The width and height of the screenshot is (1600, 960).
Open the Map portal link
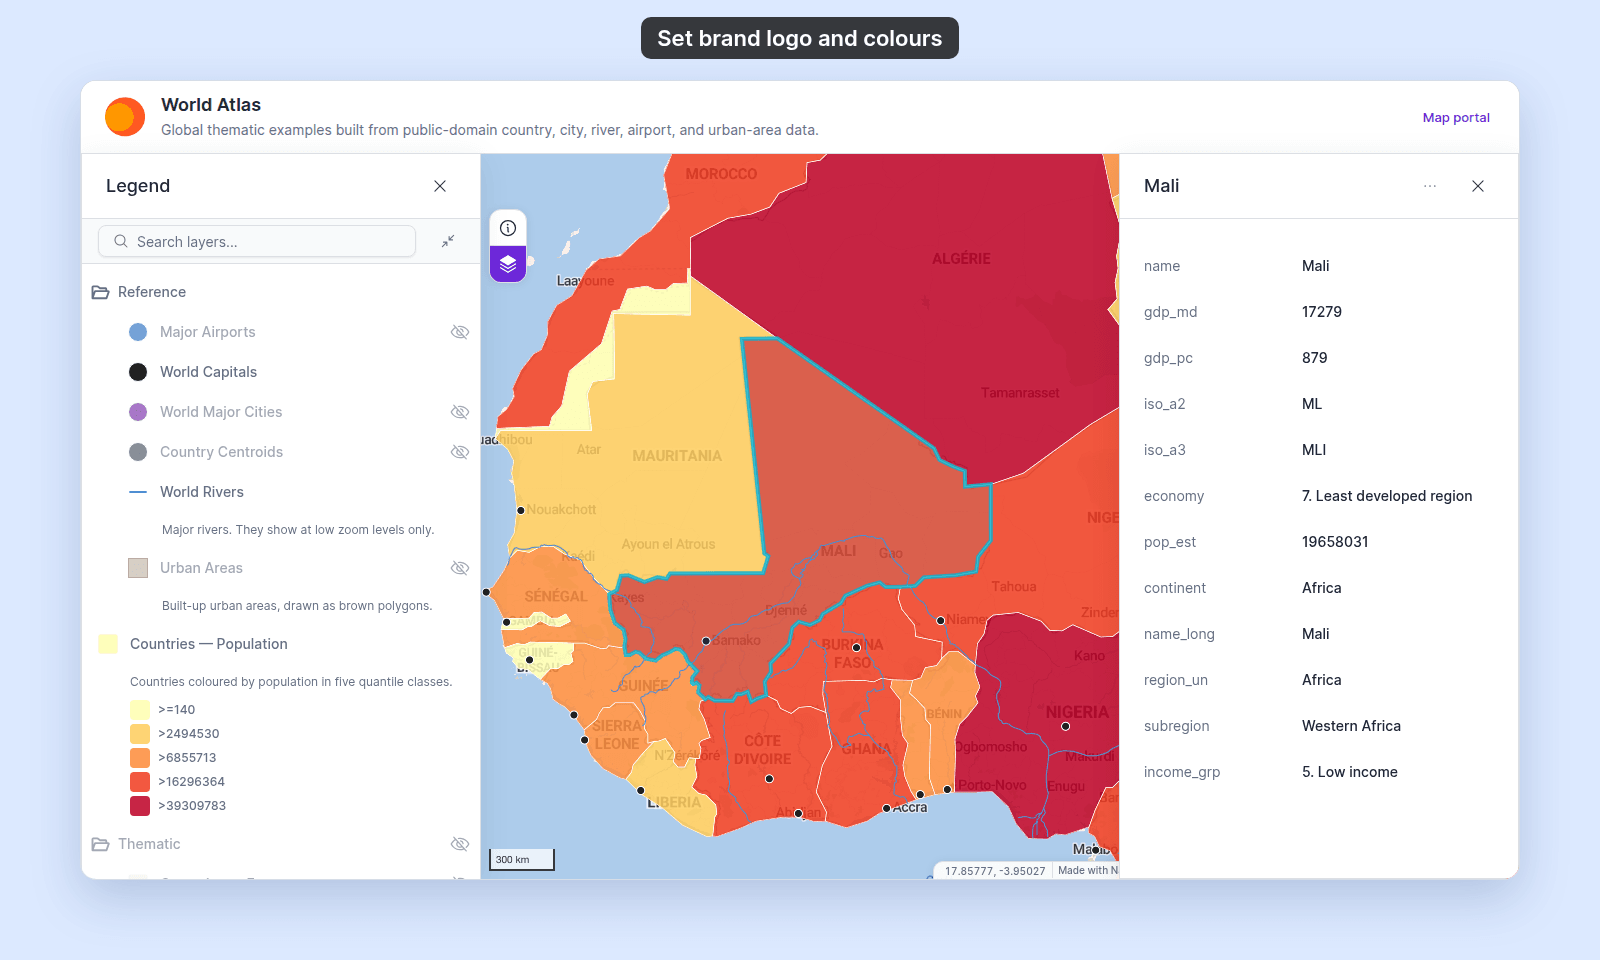[x=1456, y=117]
